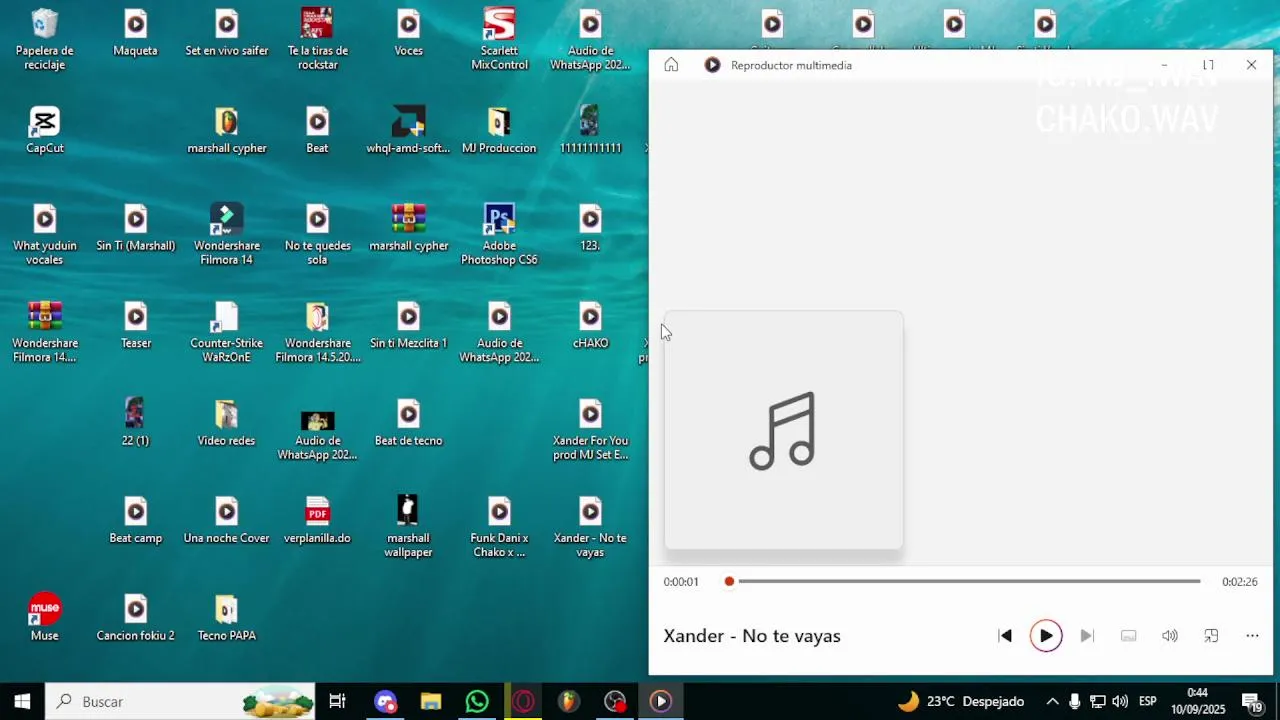Play the track Xander - No te vayas
Image resolution: width=1280 pixels, height=720 pixels.
coord(1046,636)
